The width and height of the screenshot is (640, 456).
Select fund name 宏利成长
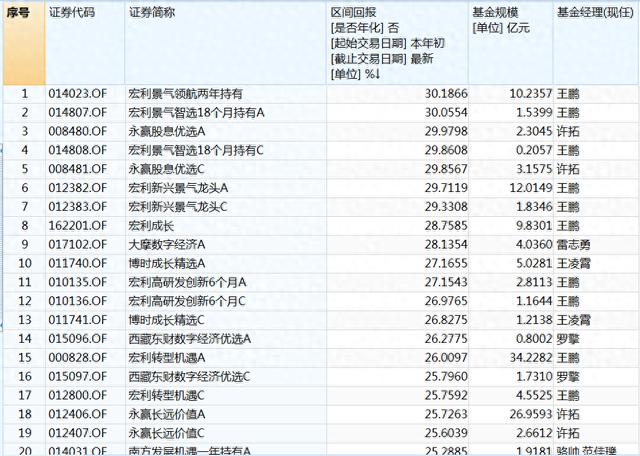point(151,226)
